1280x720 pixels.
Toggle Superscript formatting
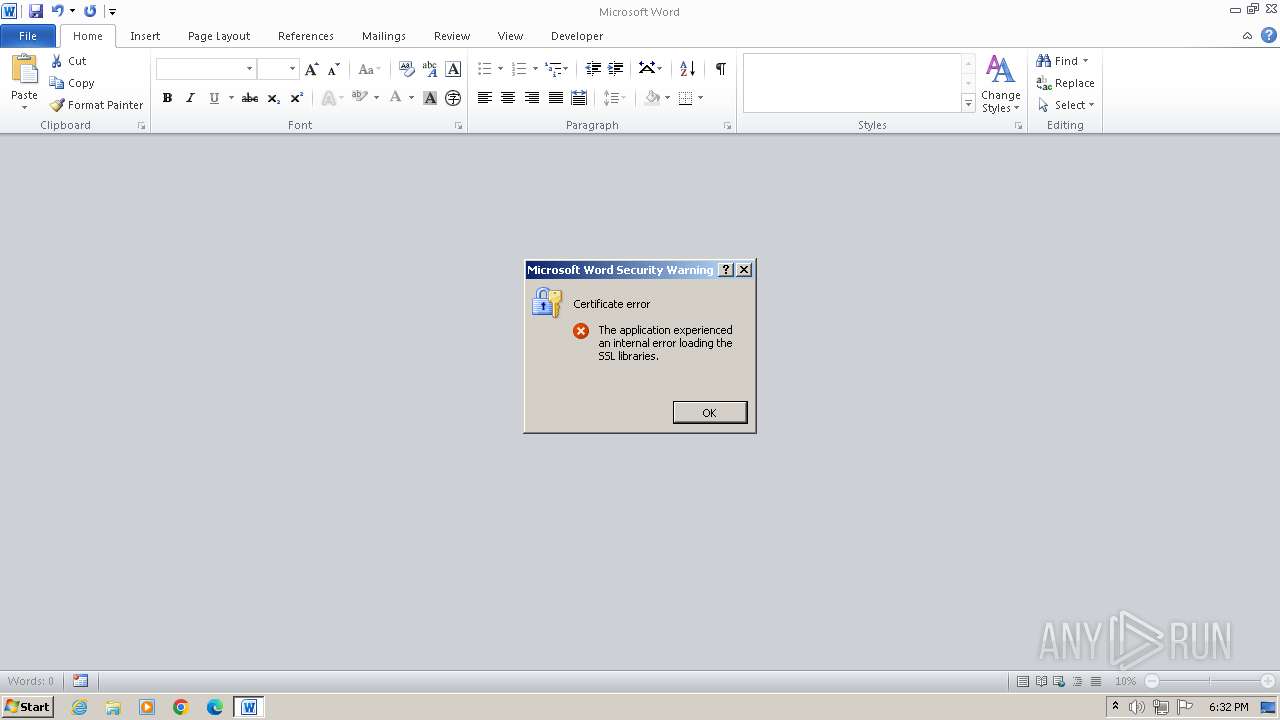click(x=296, y=98)
